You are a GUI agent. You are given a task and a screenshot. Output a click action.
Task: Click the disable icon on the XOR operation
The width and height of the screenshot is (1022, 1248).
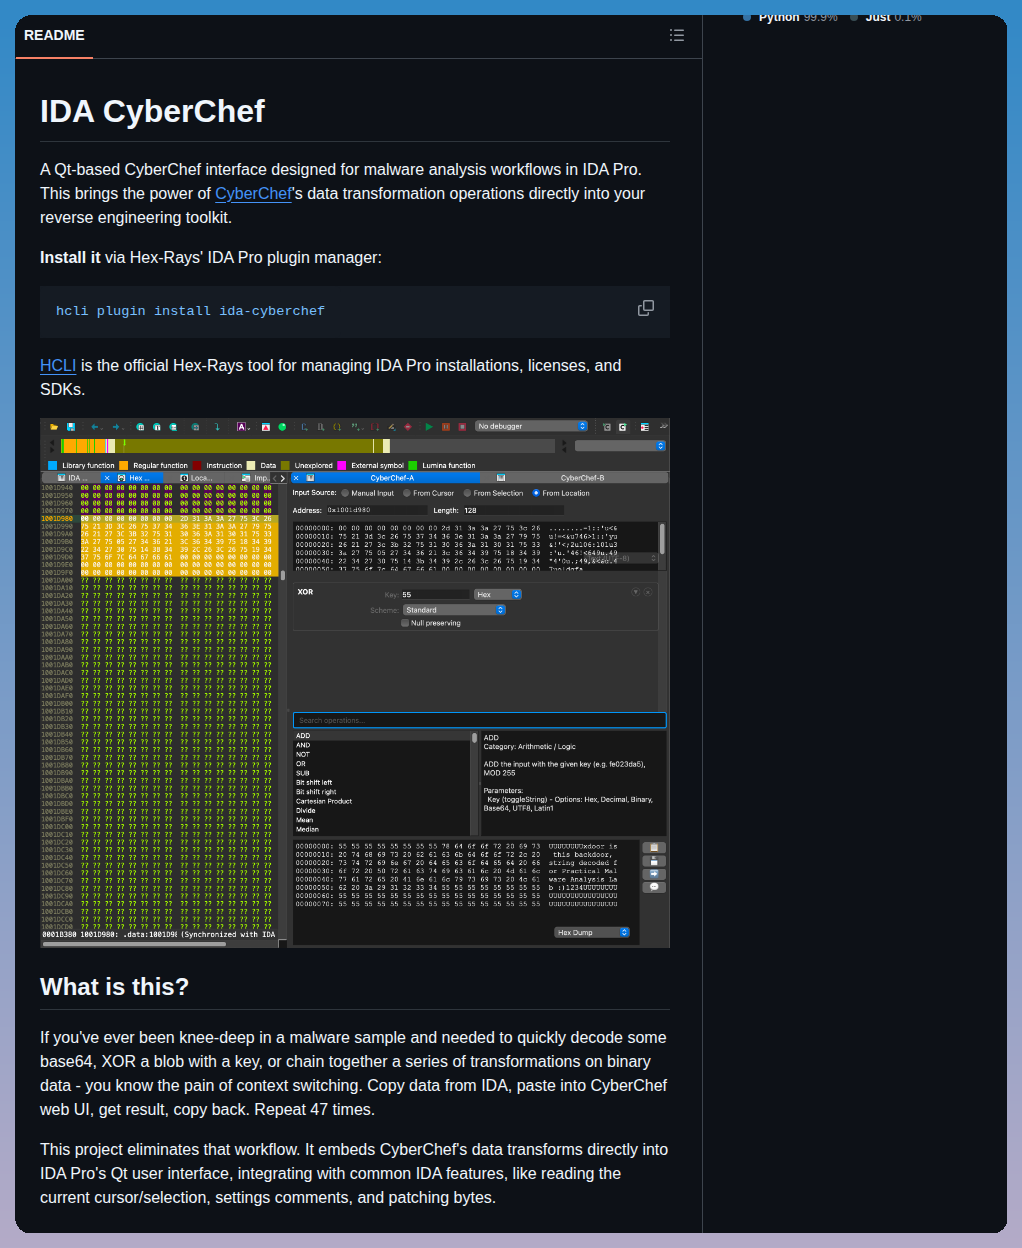[x=636, y=592]
